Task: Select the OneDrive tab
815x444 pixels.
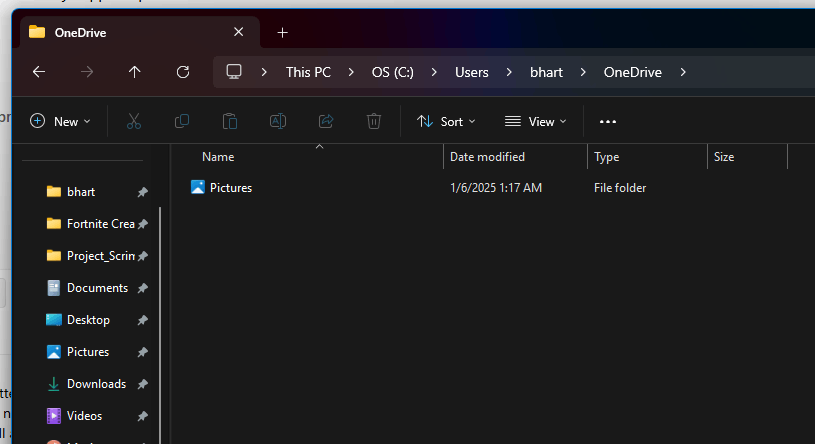Action: pos(139,32)
